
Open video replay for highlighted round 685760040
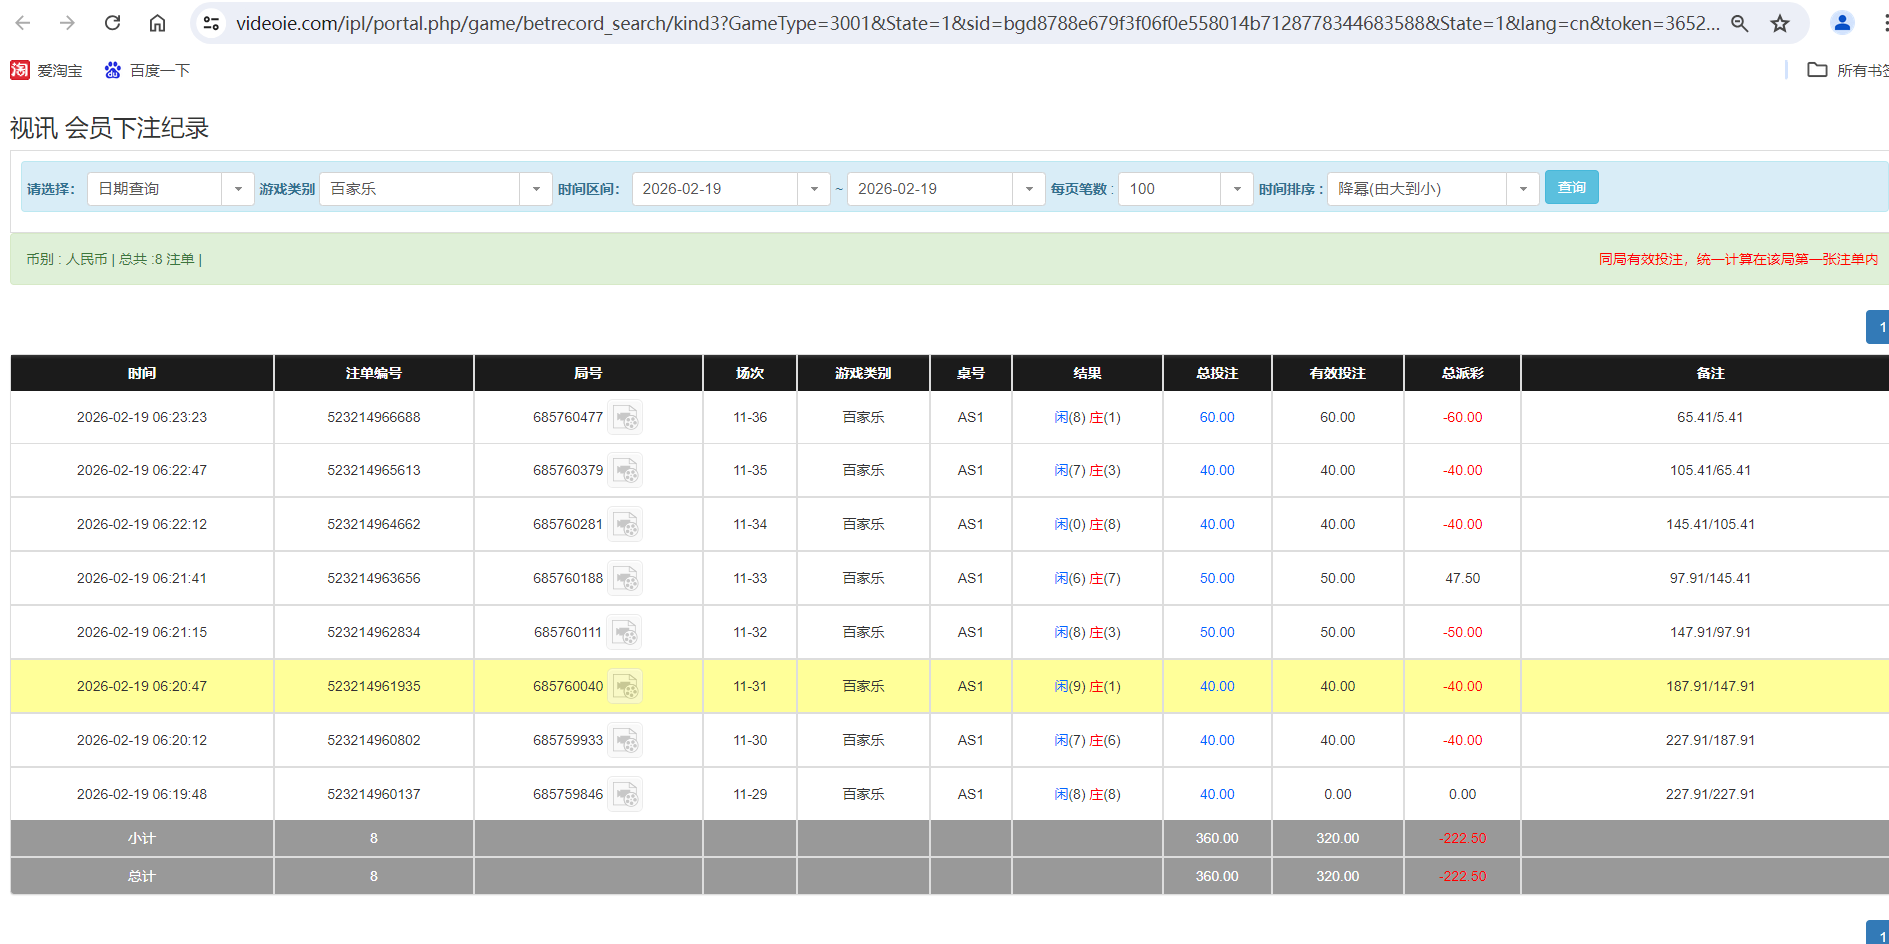coord(626,686)
